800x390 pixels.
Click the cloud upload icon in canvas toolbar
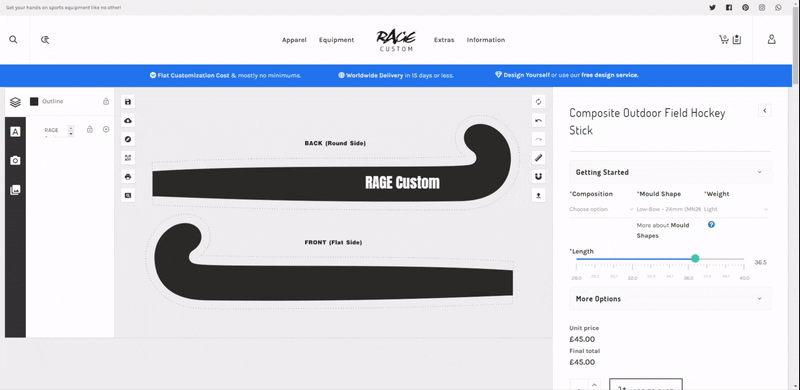pos(128,120)
